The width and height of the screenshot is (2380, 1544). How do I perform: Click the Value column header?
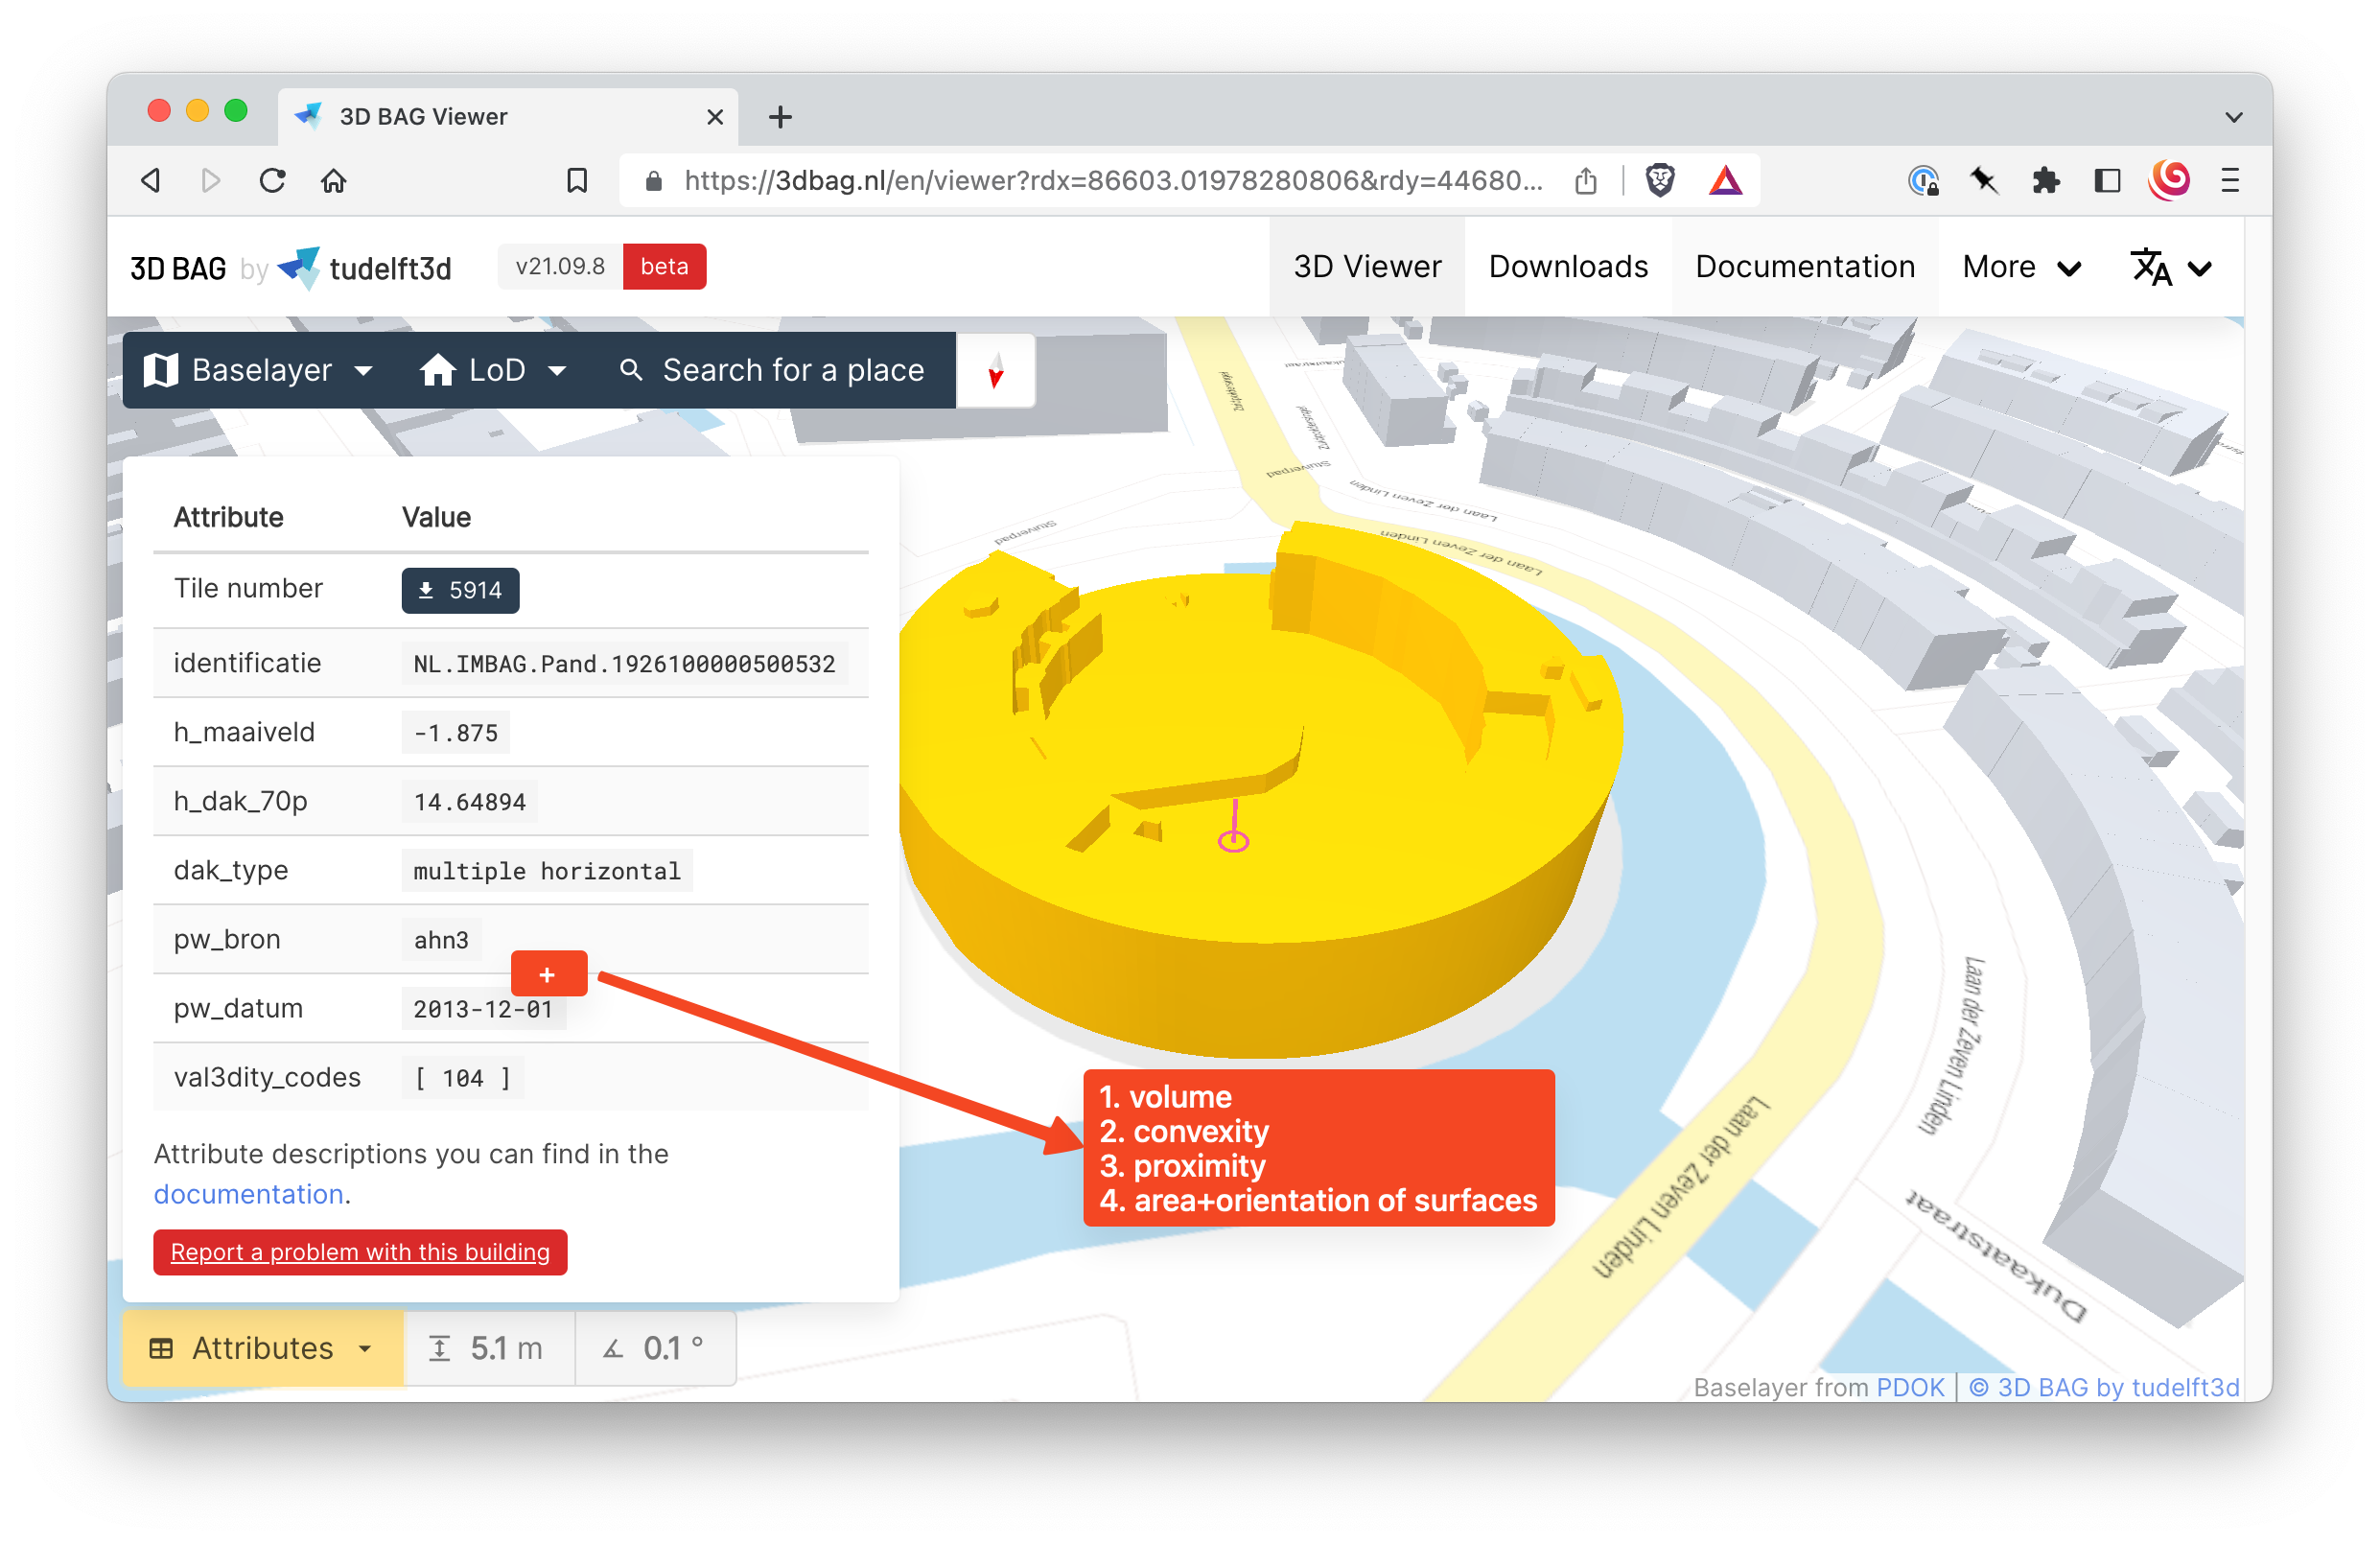click(436, 518)
